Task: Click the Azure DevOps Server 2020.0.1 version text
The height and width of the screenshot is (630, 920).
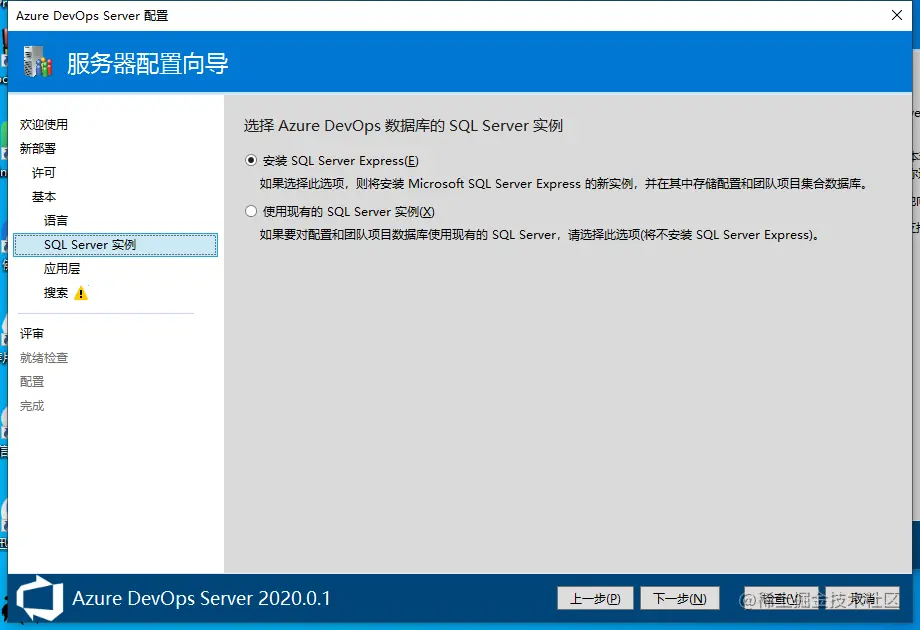Action: pos(201,598)
